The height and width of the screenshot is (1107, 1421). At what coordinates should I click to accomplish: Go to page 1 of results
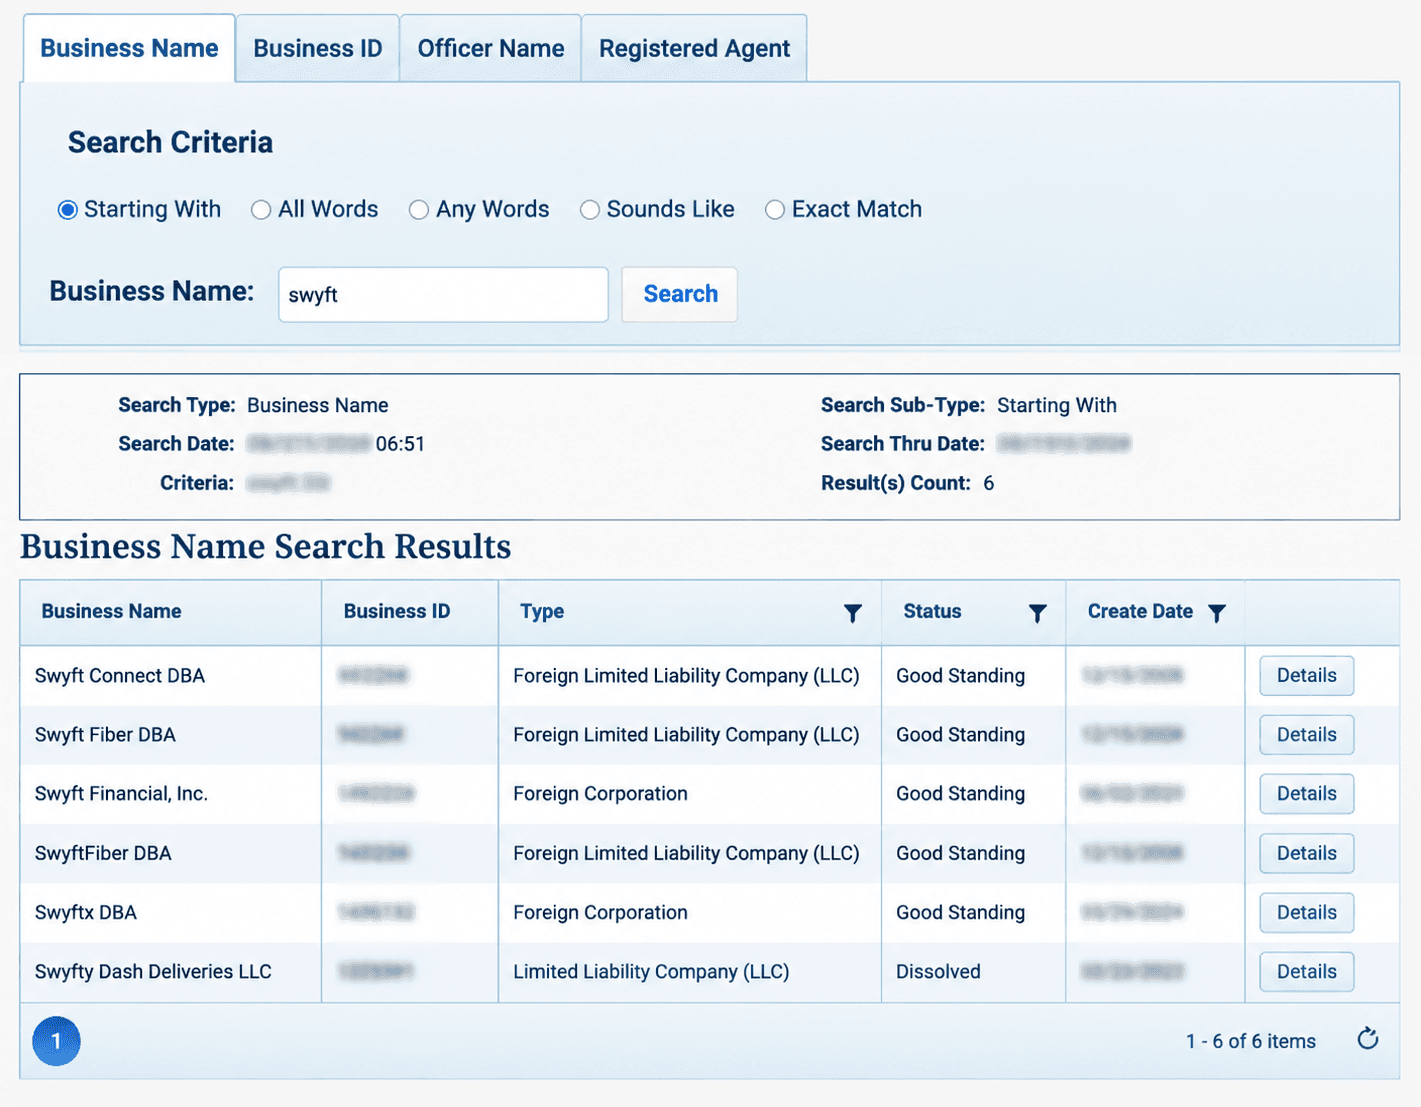tap(56, 1041)
